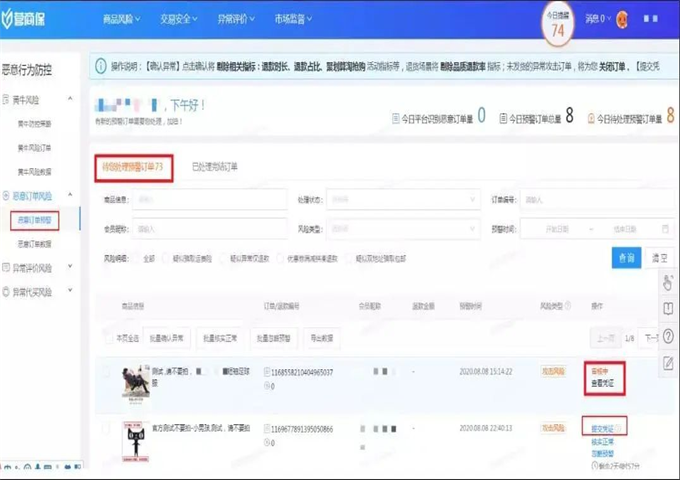Open 黄牛风险数据 in the sidebar

tap(34, 172)
